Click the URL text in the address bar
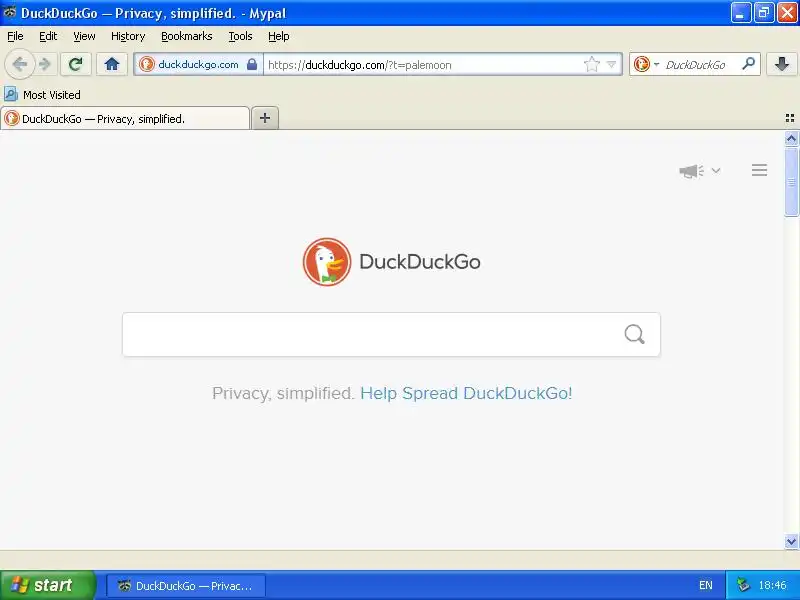The width and height of the screenshot is (800, 600). click(360, 65)
